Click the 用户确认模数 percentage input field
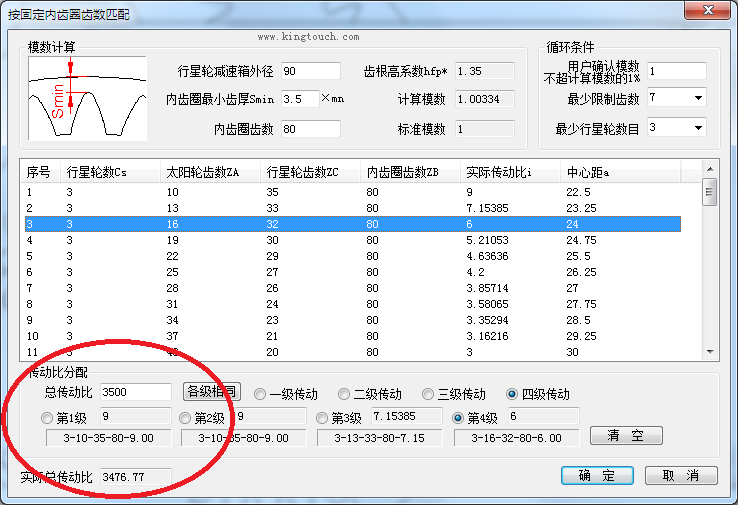738x508 pixels. (677, 71)
